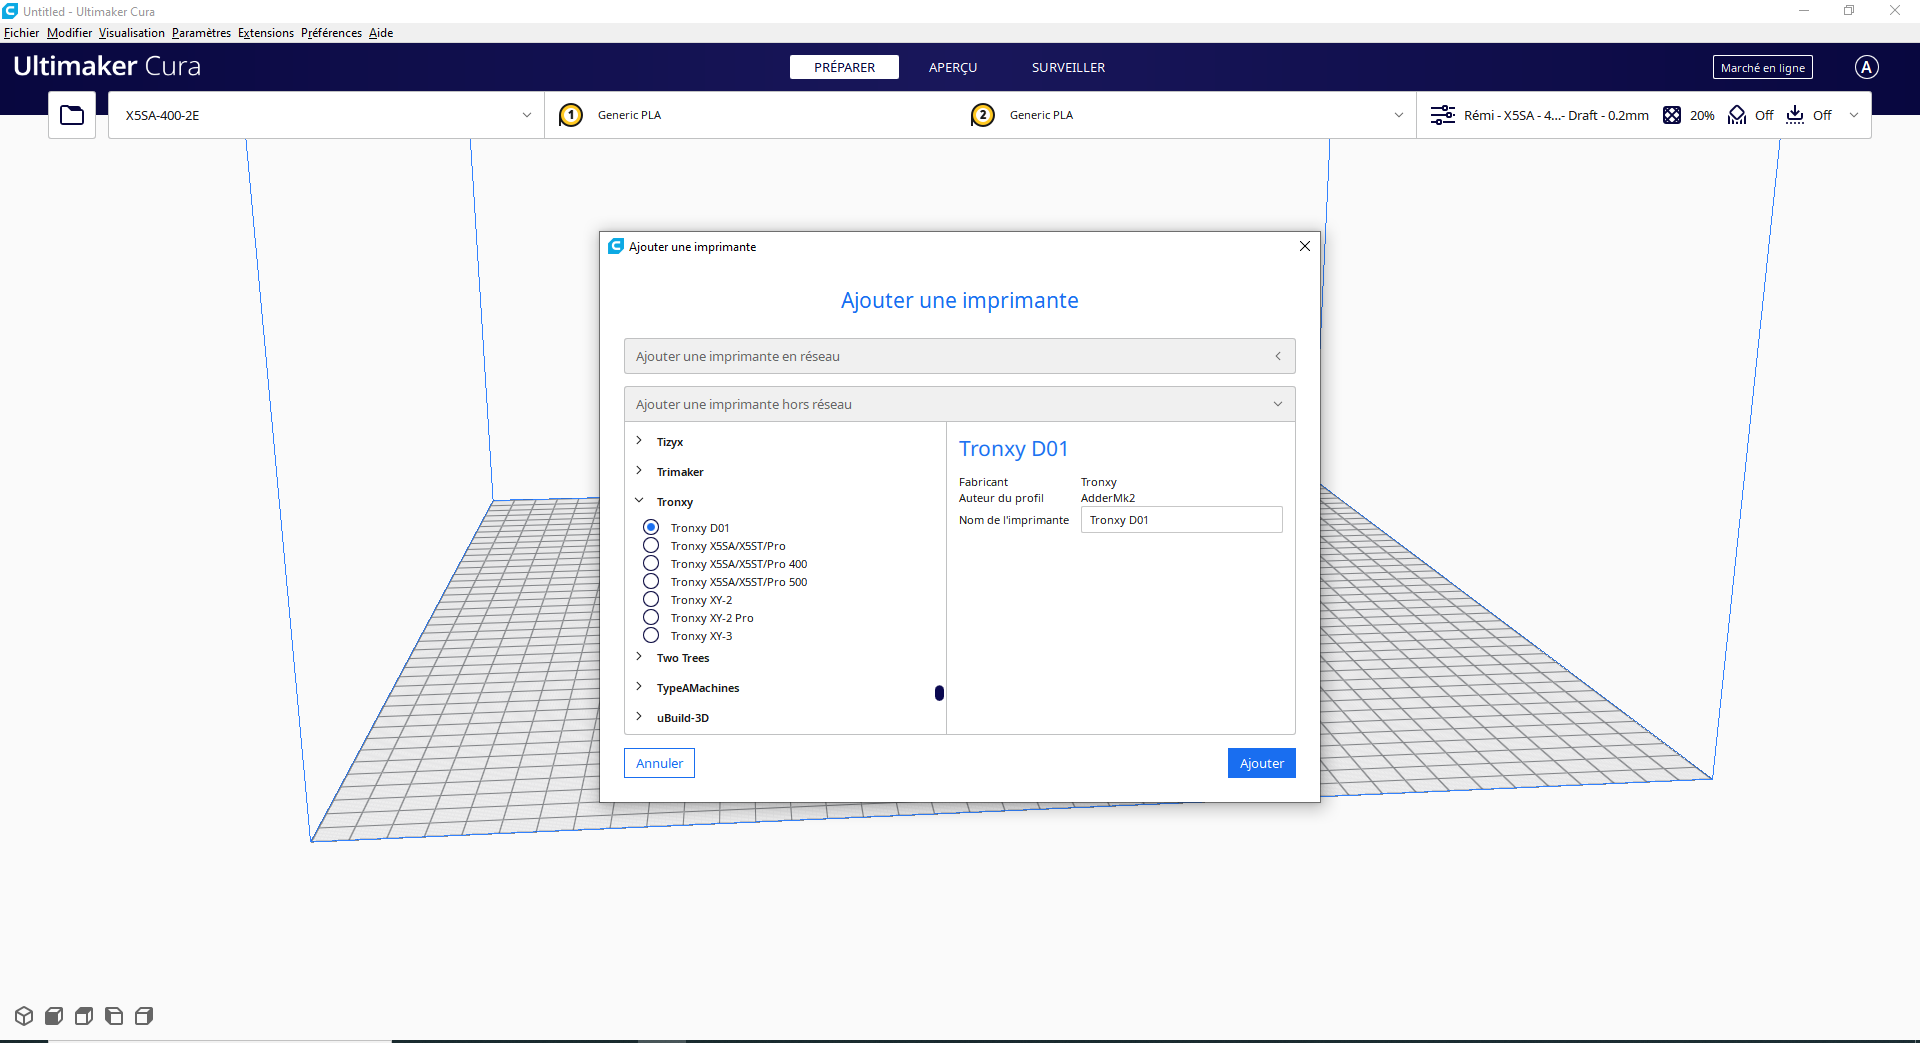Viewport: 1920px width, 1043px height.
Task: Click the Ajouter button
Action: [1262, 763]
